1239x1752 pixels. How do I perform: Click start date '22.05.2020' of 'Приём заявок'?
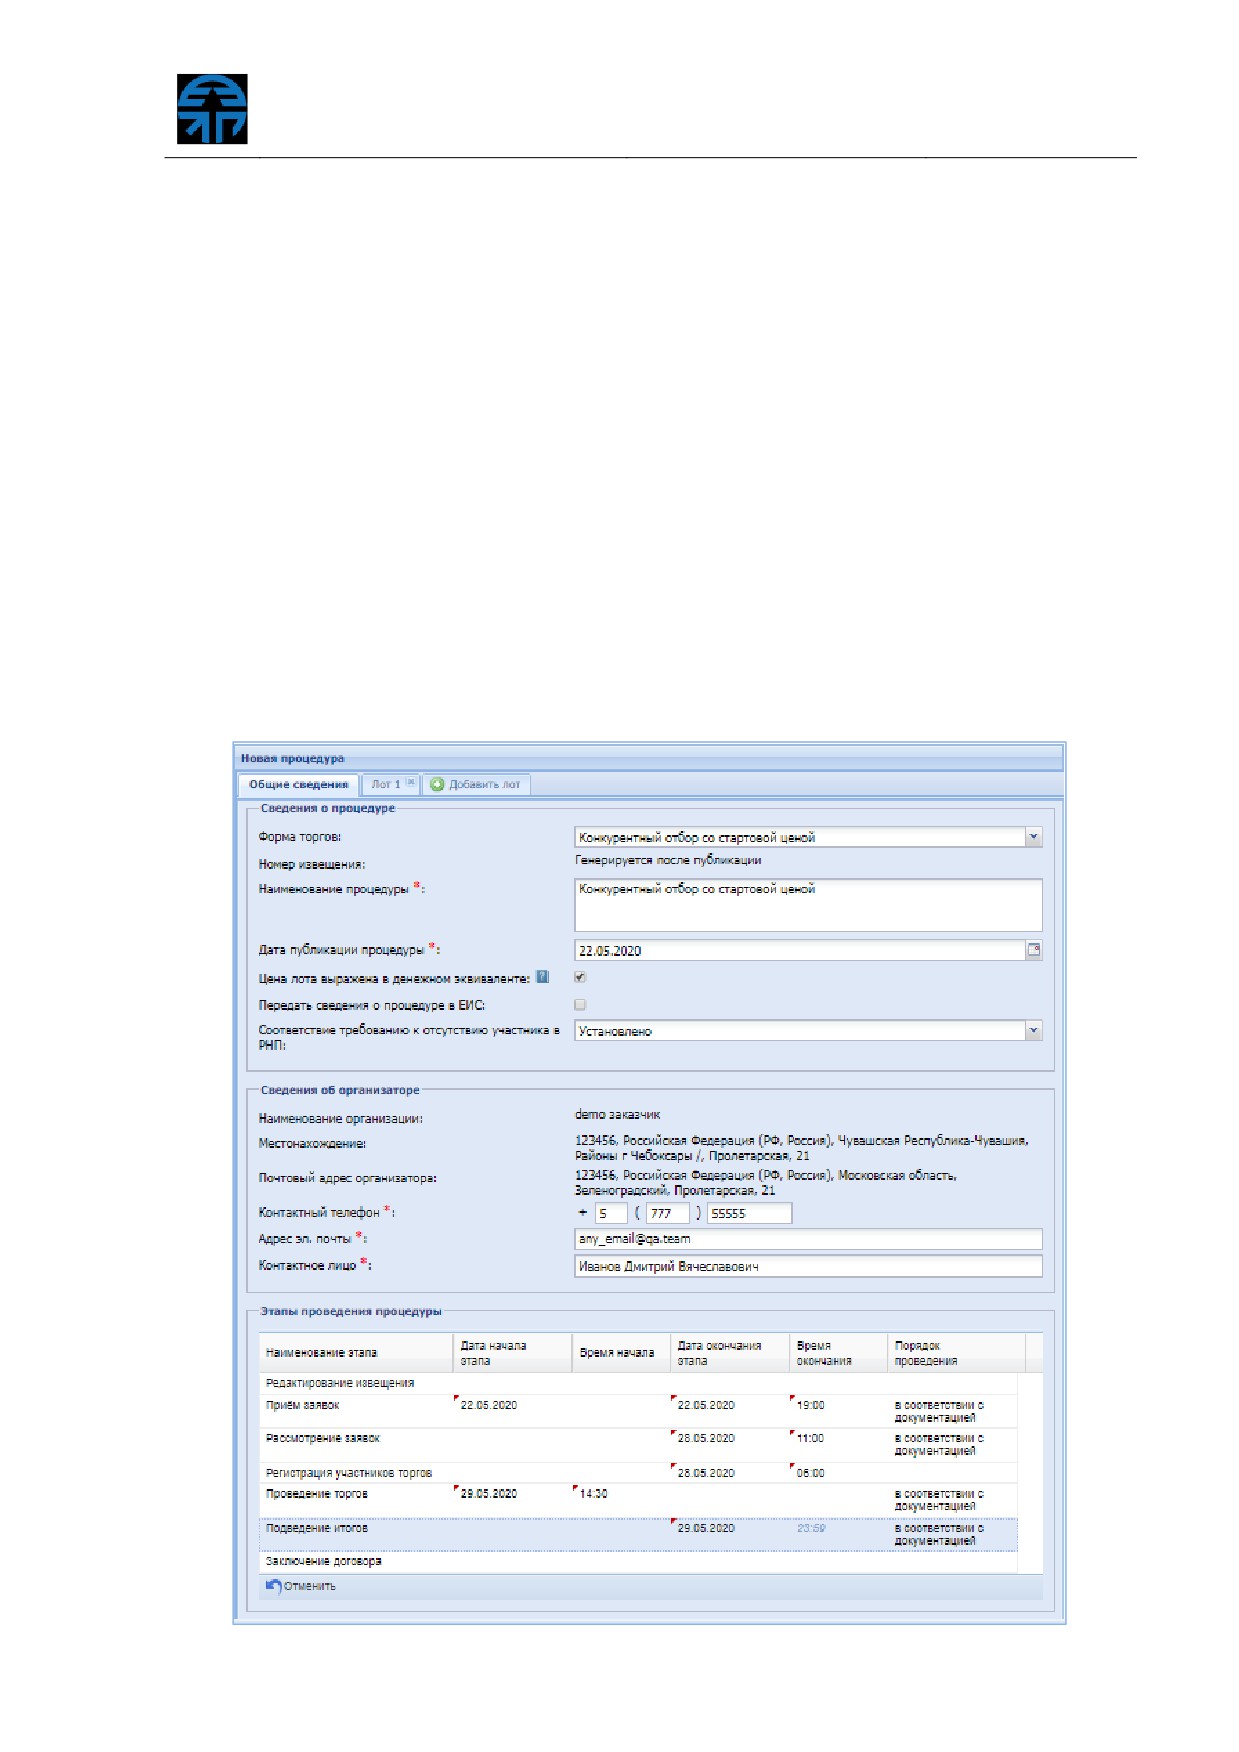click(x=488, y=1405)
